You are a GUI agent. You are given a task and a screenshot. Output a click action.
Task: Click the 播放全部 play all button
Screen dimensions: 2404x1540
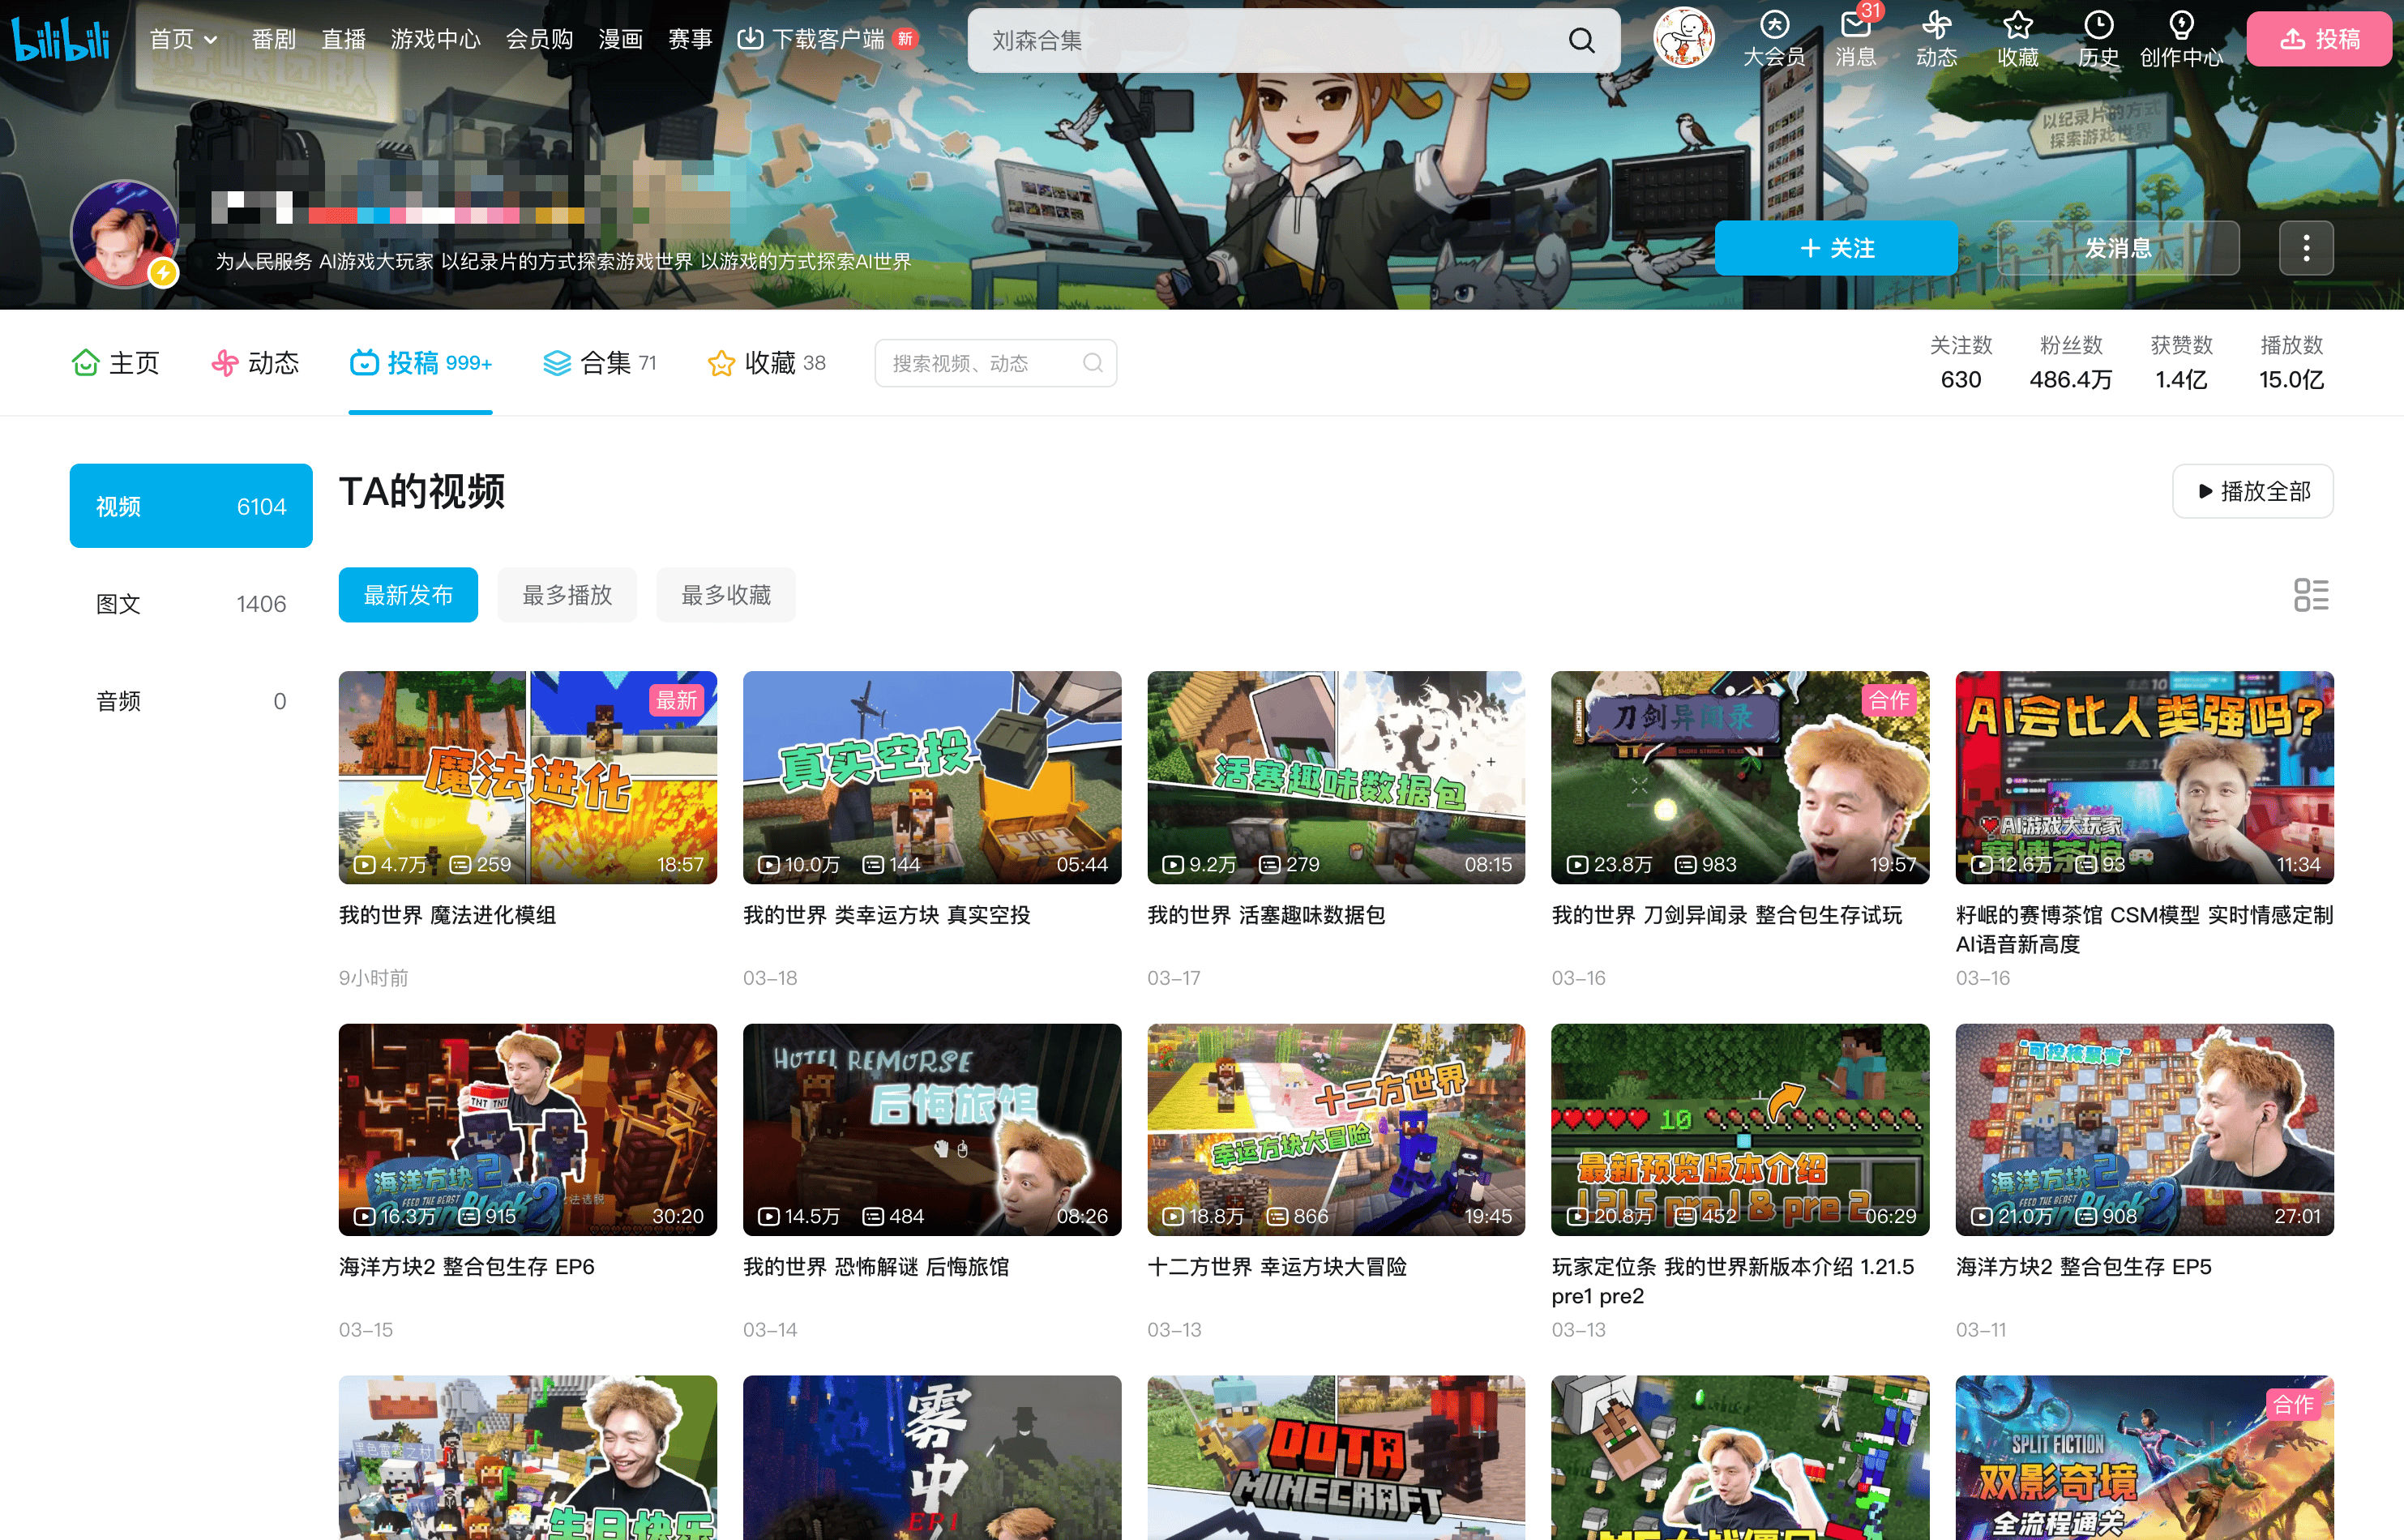(2252, 491)
